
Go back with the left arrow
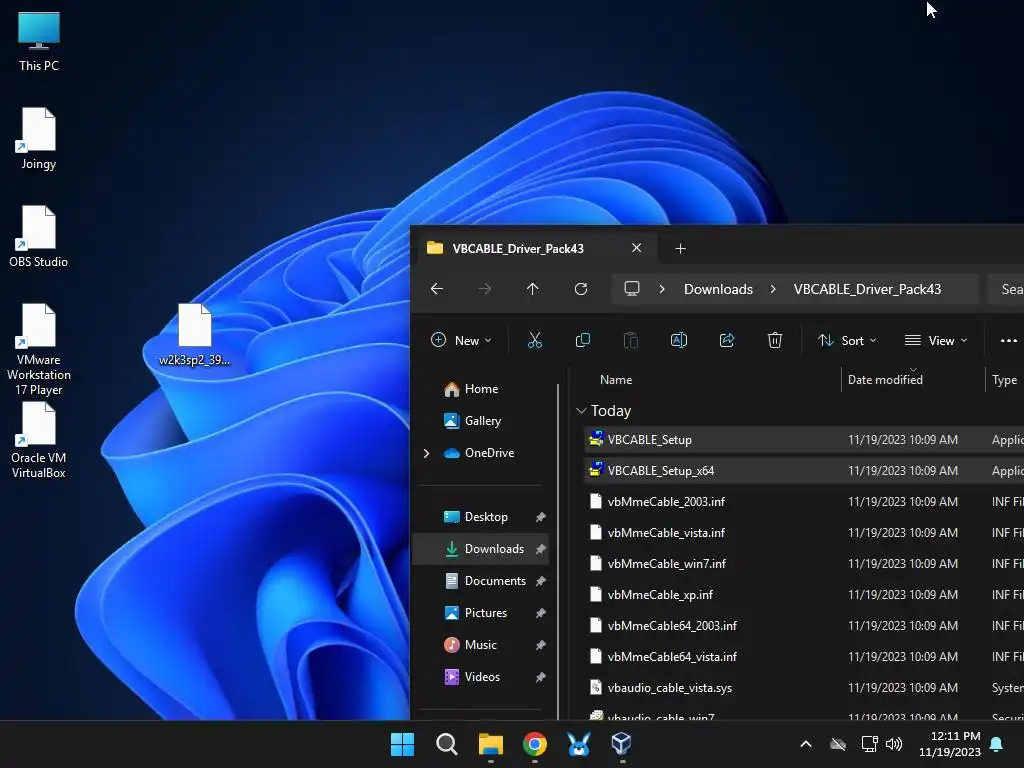click(437, 289)
